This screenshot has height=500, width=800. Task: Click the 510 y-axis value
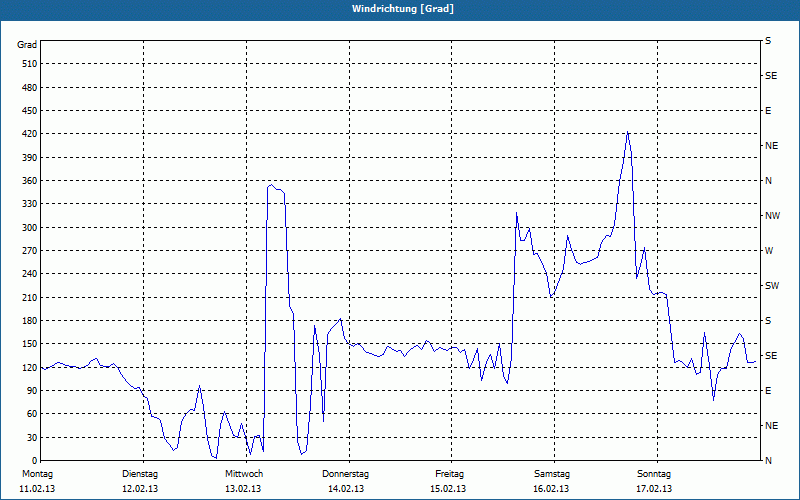[x=30, y=64]
